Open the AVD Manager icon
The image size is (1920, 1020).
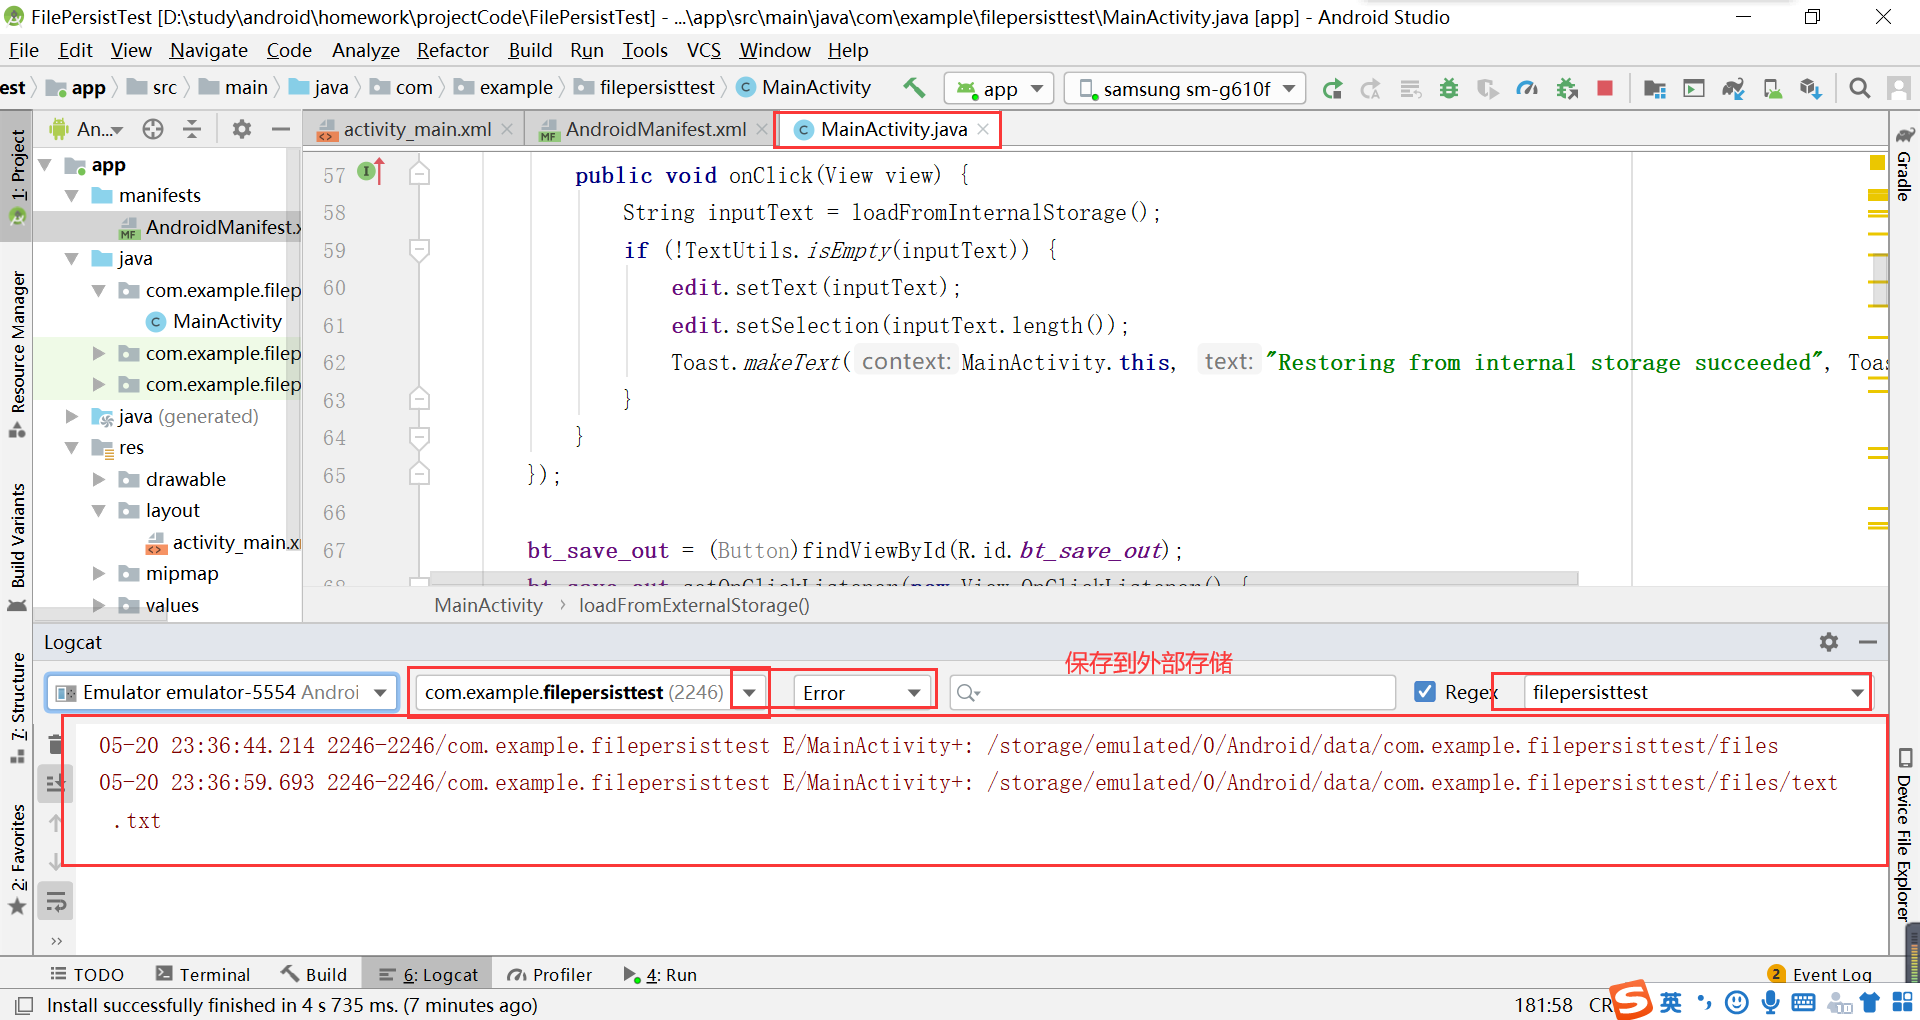(x=1772, y=89)
